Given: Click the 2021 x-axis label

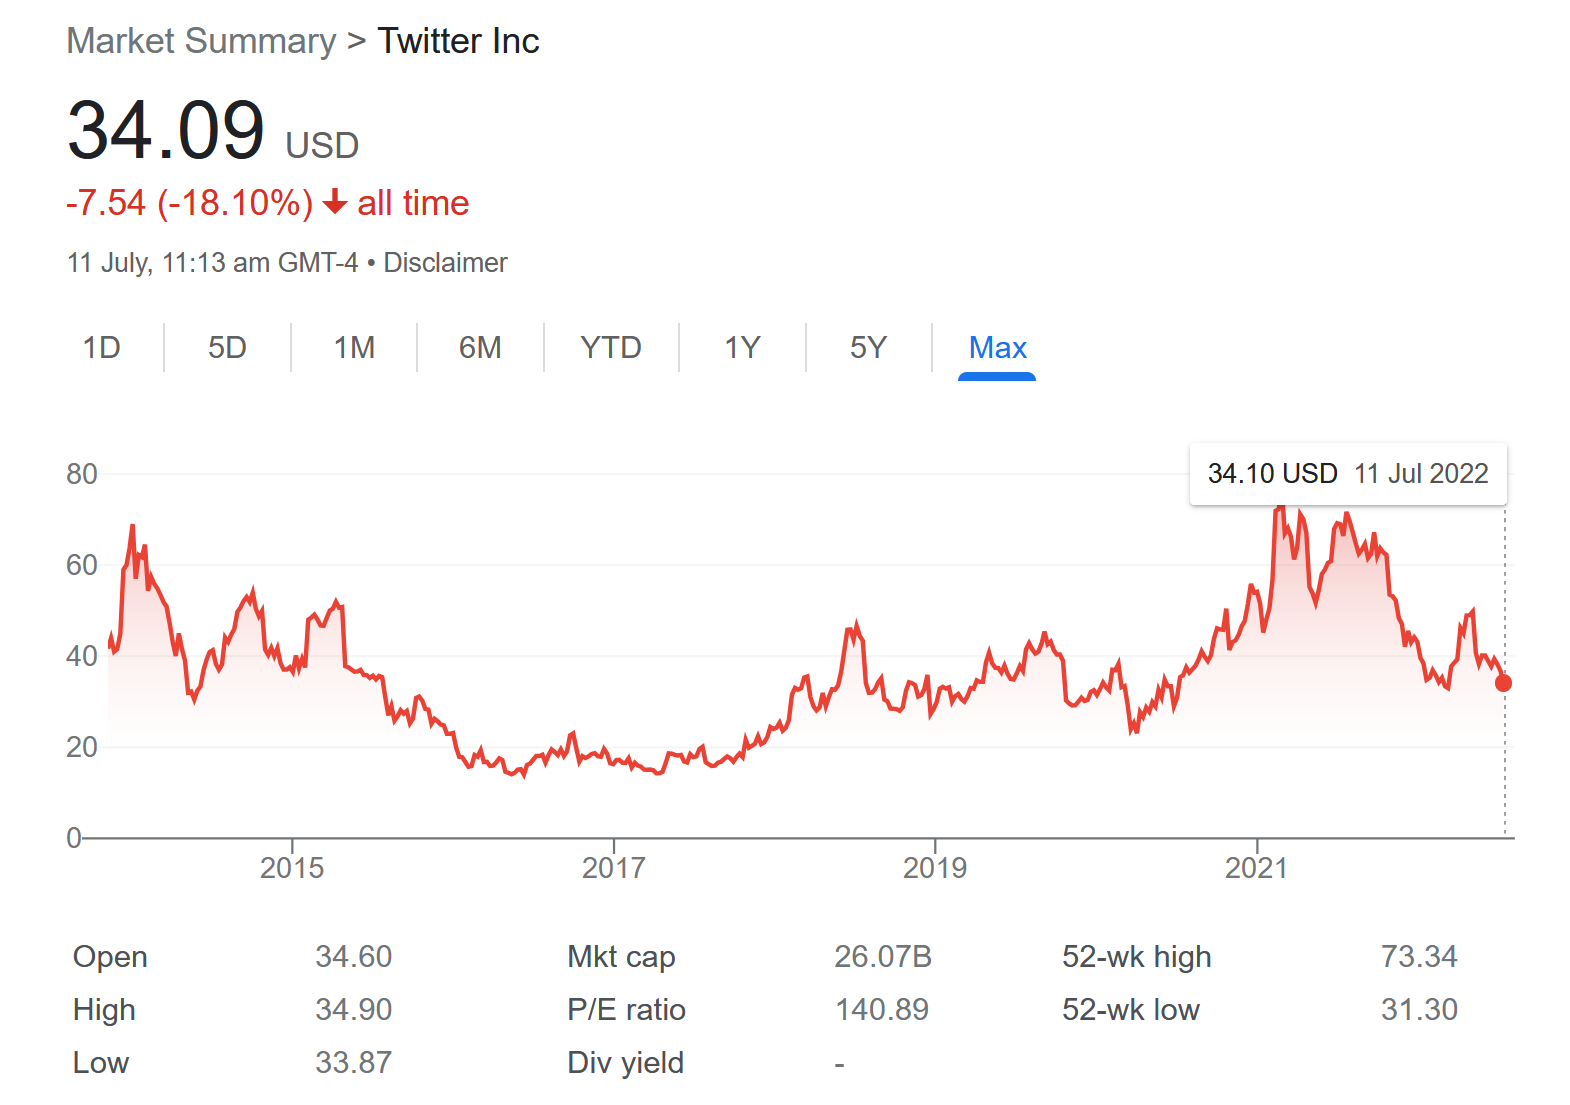Looking at the screenshot, I should point(1256,868).
